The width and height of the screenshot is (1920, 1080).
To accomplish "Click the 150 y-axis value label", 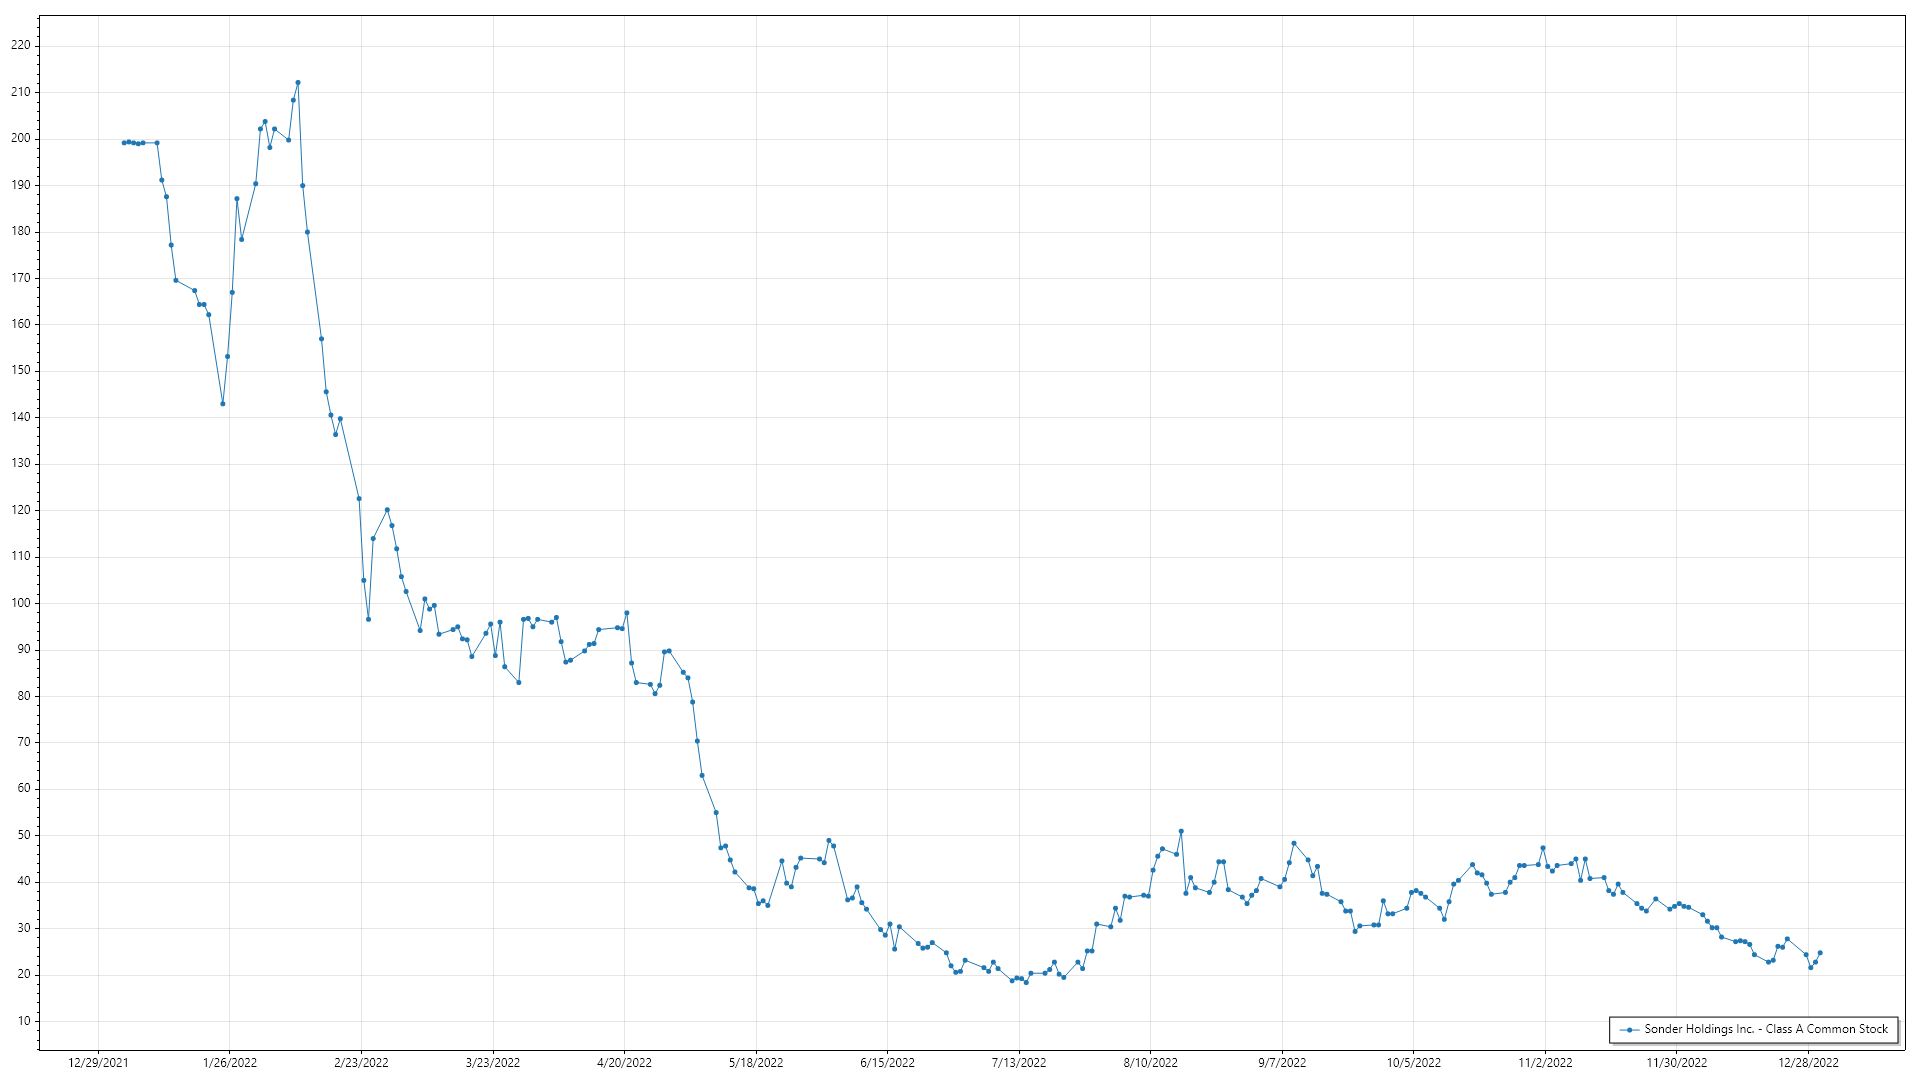I will pyautogui.click(x=20, y=370).
